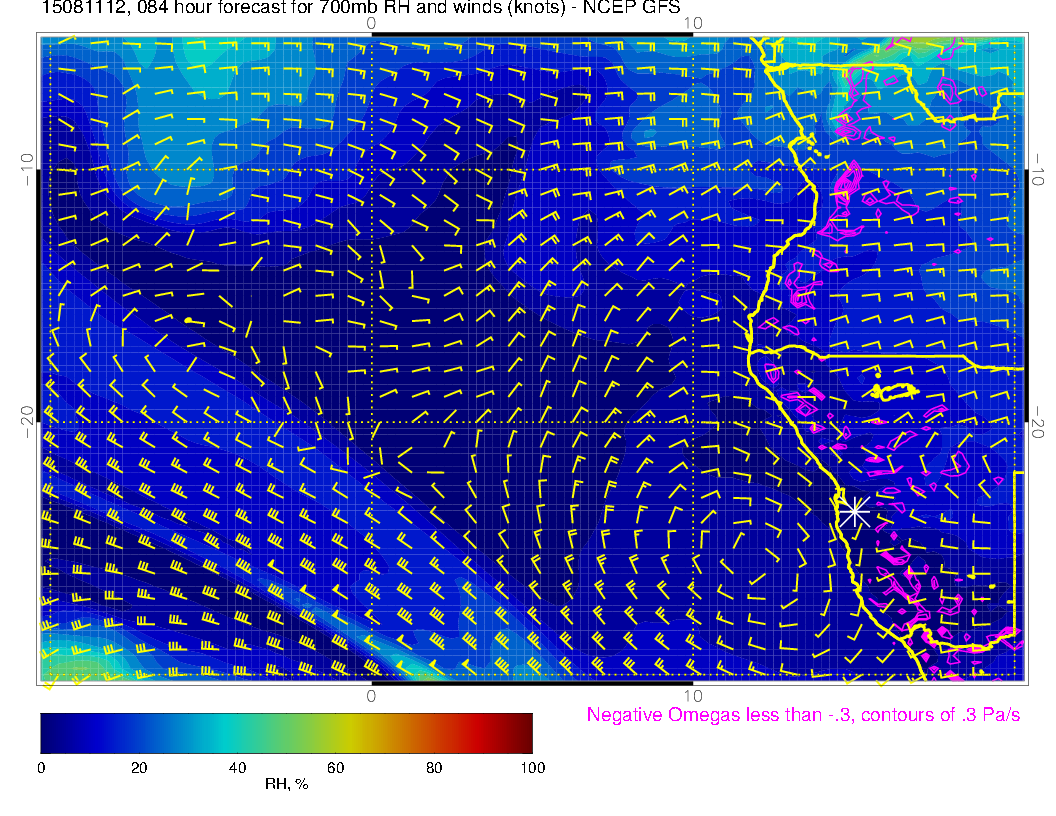
Task: Click the top axis longitude label 0
Action: coord(371,24)
